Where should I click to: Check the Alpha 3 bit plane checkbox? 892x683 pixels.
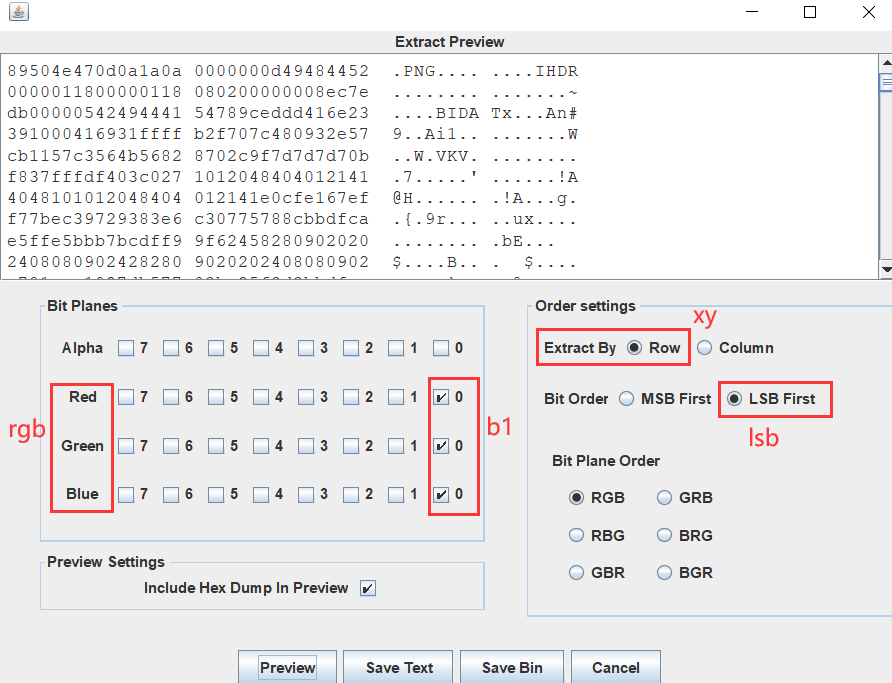[x=305, y=348]
